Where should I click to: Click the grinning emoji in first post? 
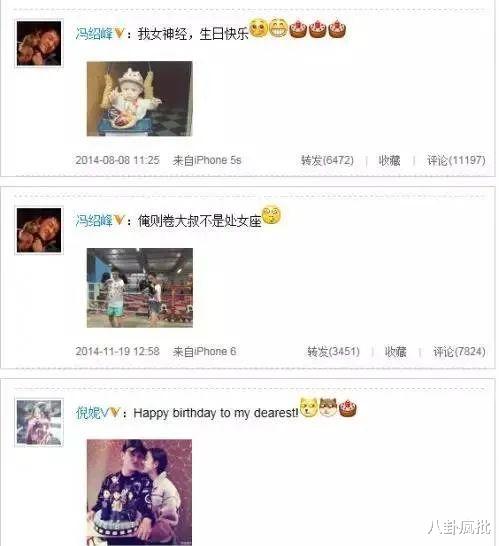[278, 28]
